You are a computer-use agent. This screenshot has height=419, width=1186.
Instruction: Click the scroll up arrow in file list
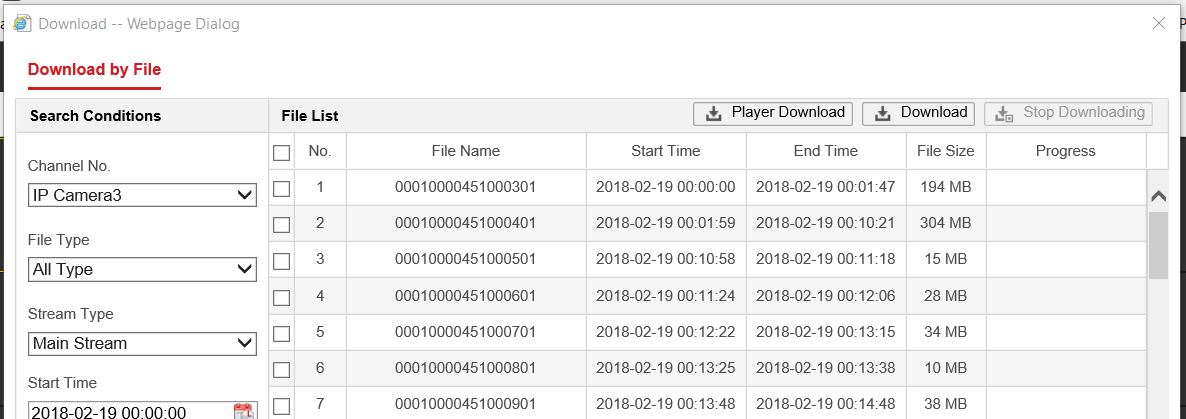pyautogui.click(x=1158, y=196)
